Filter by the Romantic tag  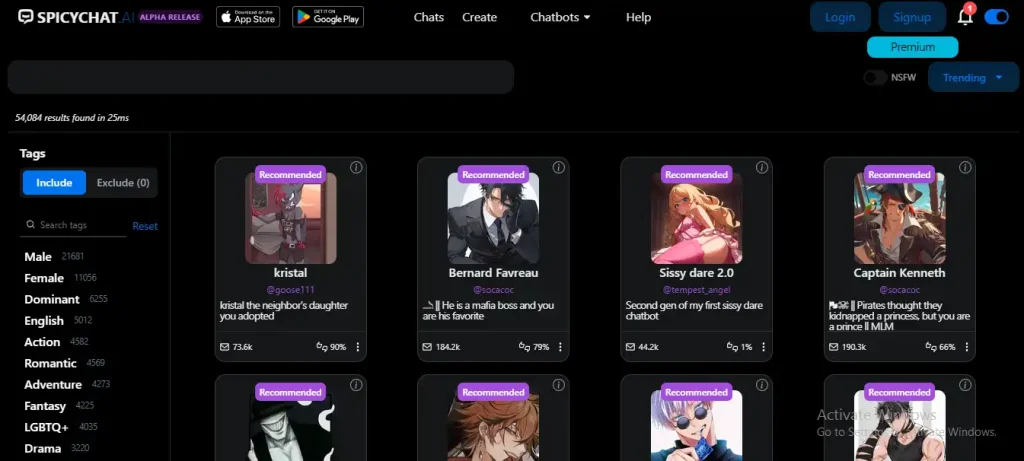[50, 363]
